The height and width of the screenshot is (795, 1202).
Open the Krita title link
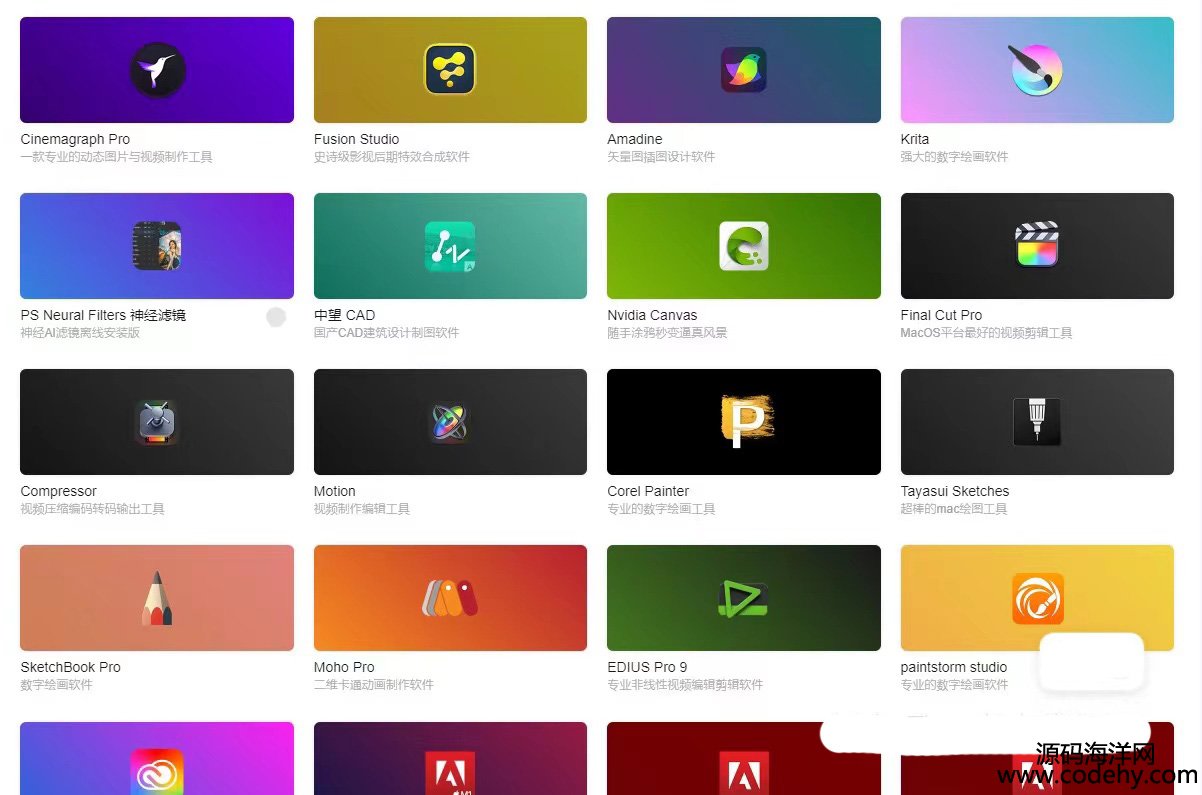[915, 139]
